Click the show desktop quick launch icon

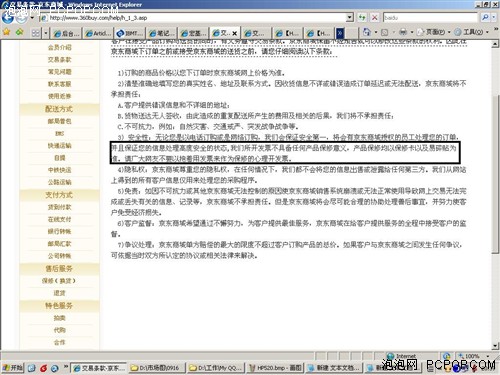click(x=32, y=368)
